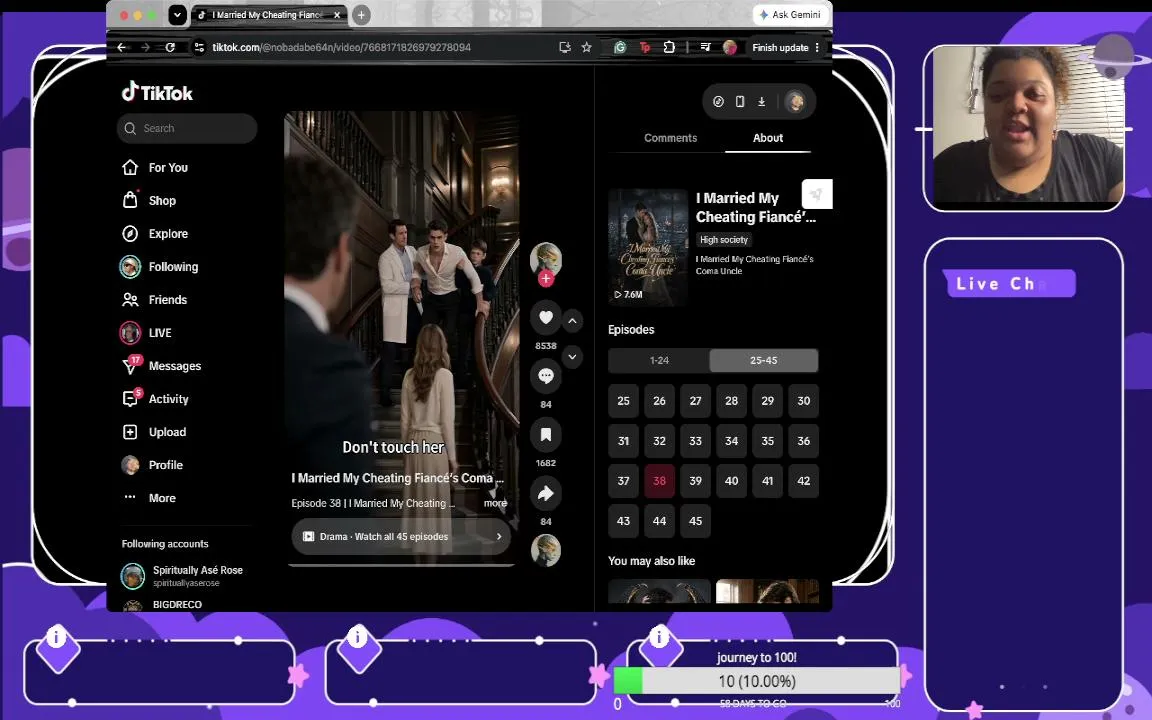Click the sound avatar below the share icon
This screenshot has height=720, width=1152.
[x=546, y=550]
